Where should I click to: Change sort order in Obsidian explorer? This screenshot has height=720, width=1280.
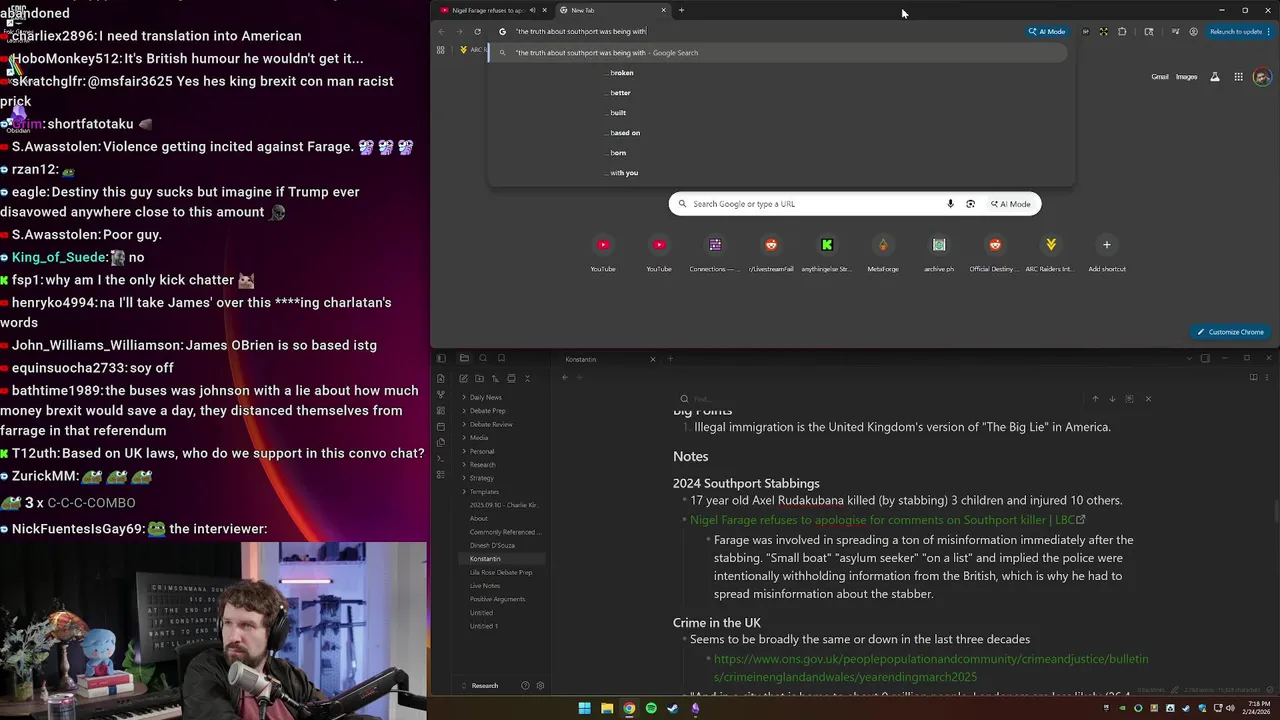(x=495, y=378)
